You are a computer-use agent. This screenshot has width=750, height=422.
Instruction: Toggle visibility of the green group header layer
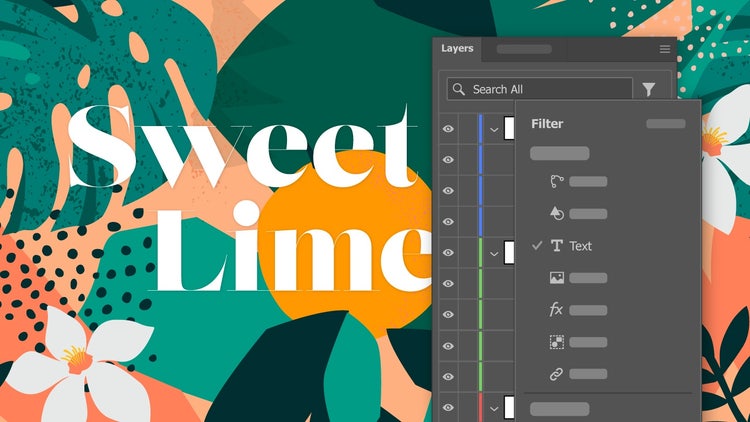[x=448, y=254]
